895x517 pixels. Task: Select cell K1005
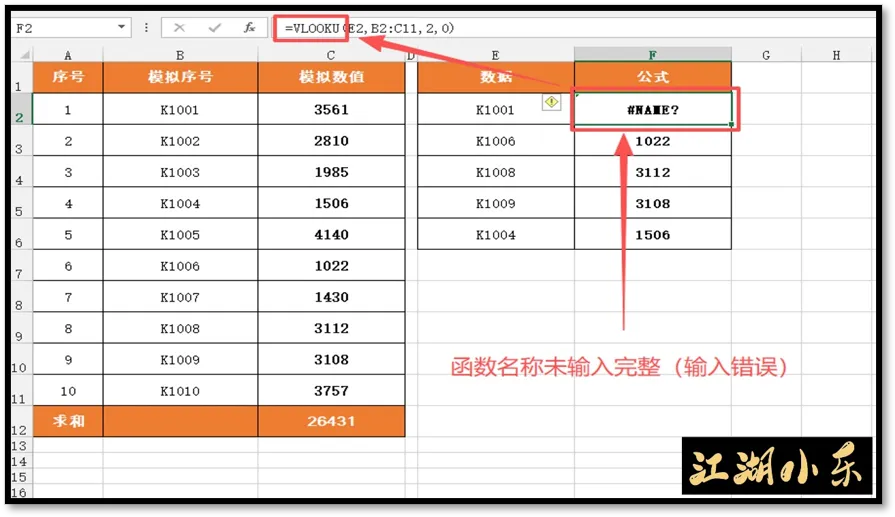click(x=180, y=234)
